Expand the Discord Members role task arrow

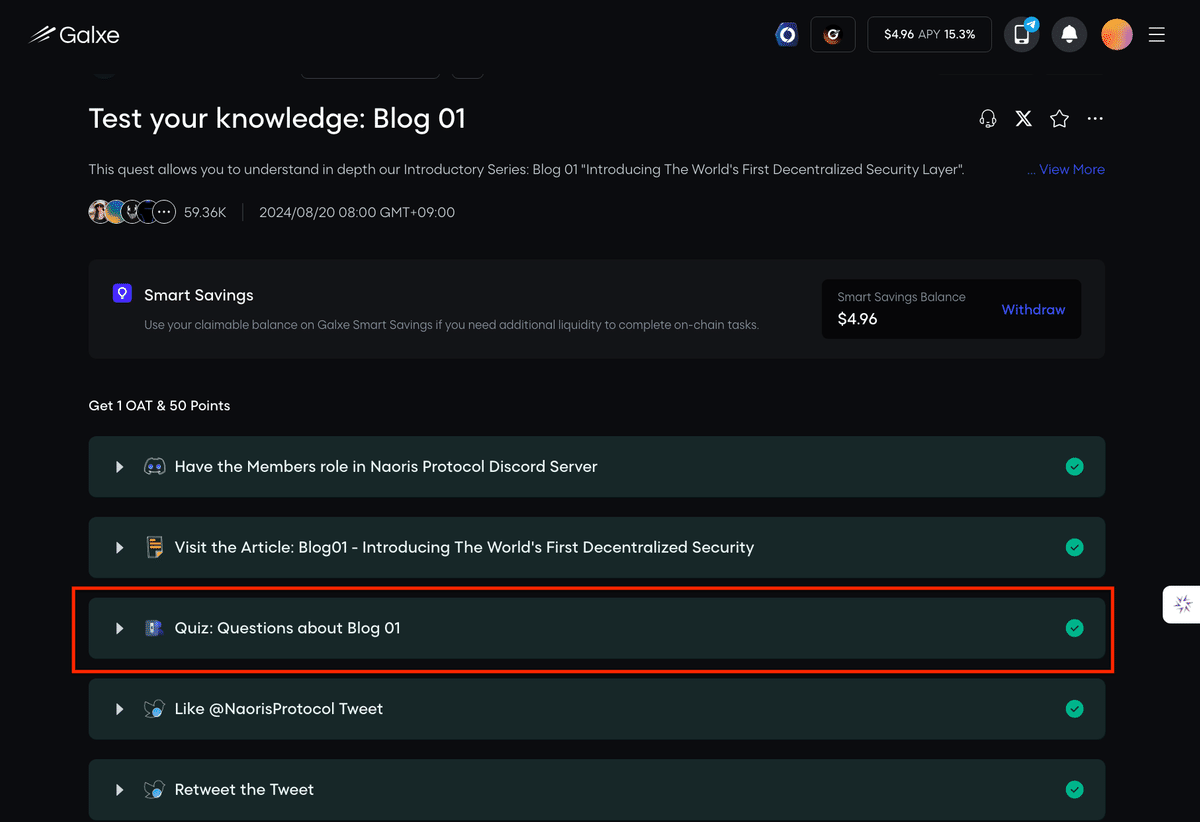(119, 467)
